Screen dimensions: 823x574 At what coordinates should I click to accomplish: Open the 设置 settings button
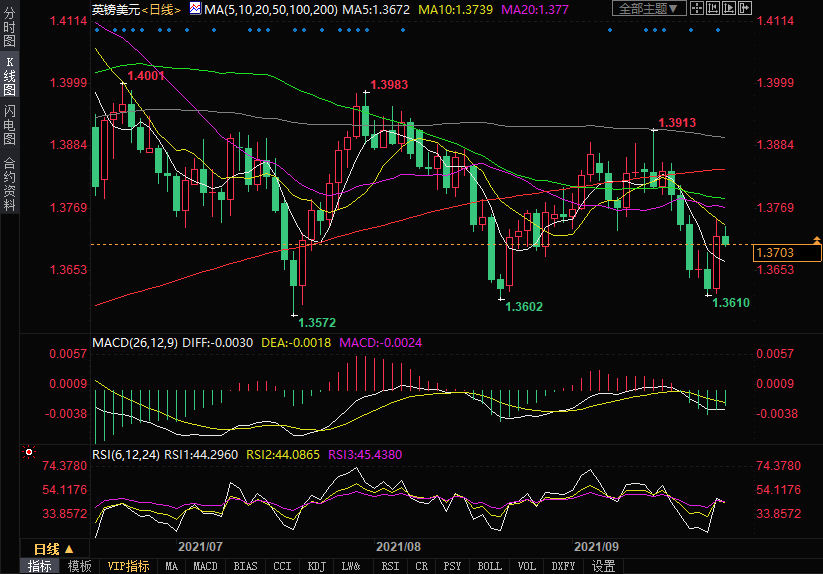pos(603,566)
